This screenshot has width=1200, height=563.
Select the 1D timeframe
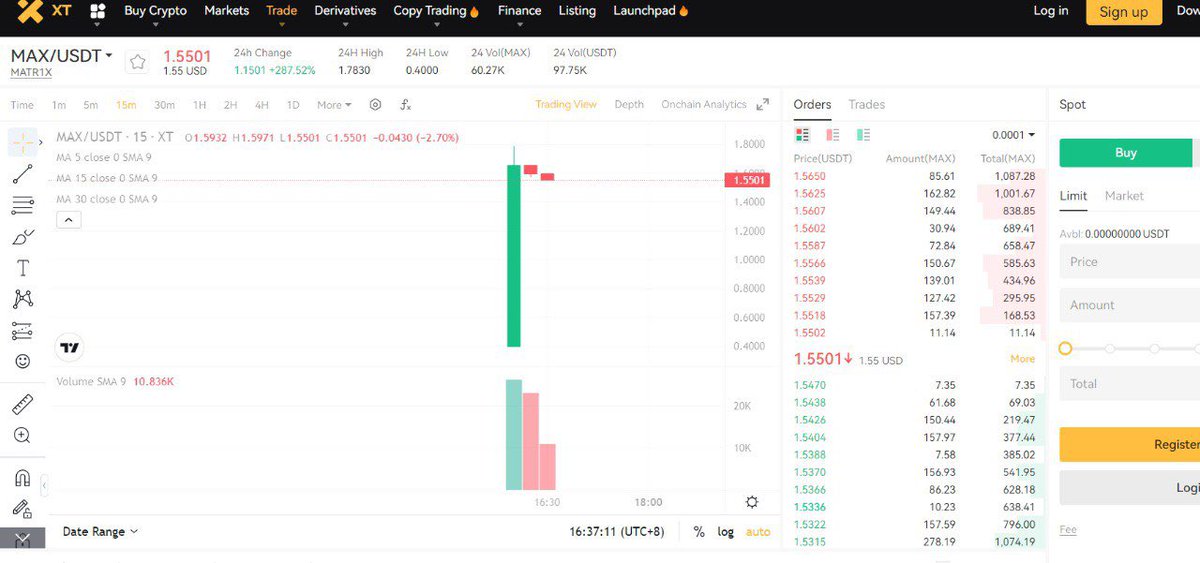click(293, 105)
